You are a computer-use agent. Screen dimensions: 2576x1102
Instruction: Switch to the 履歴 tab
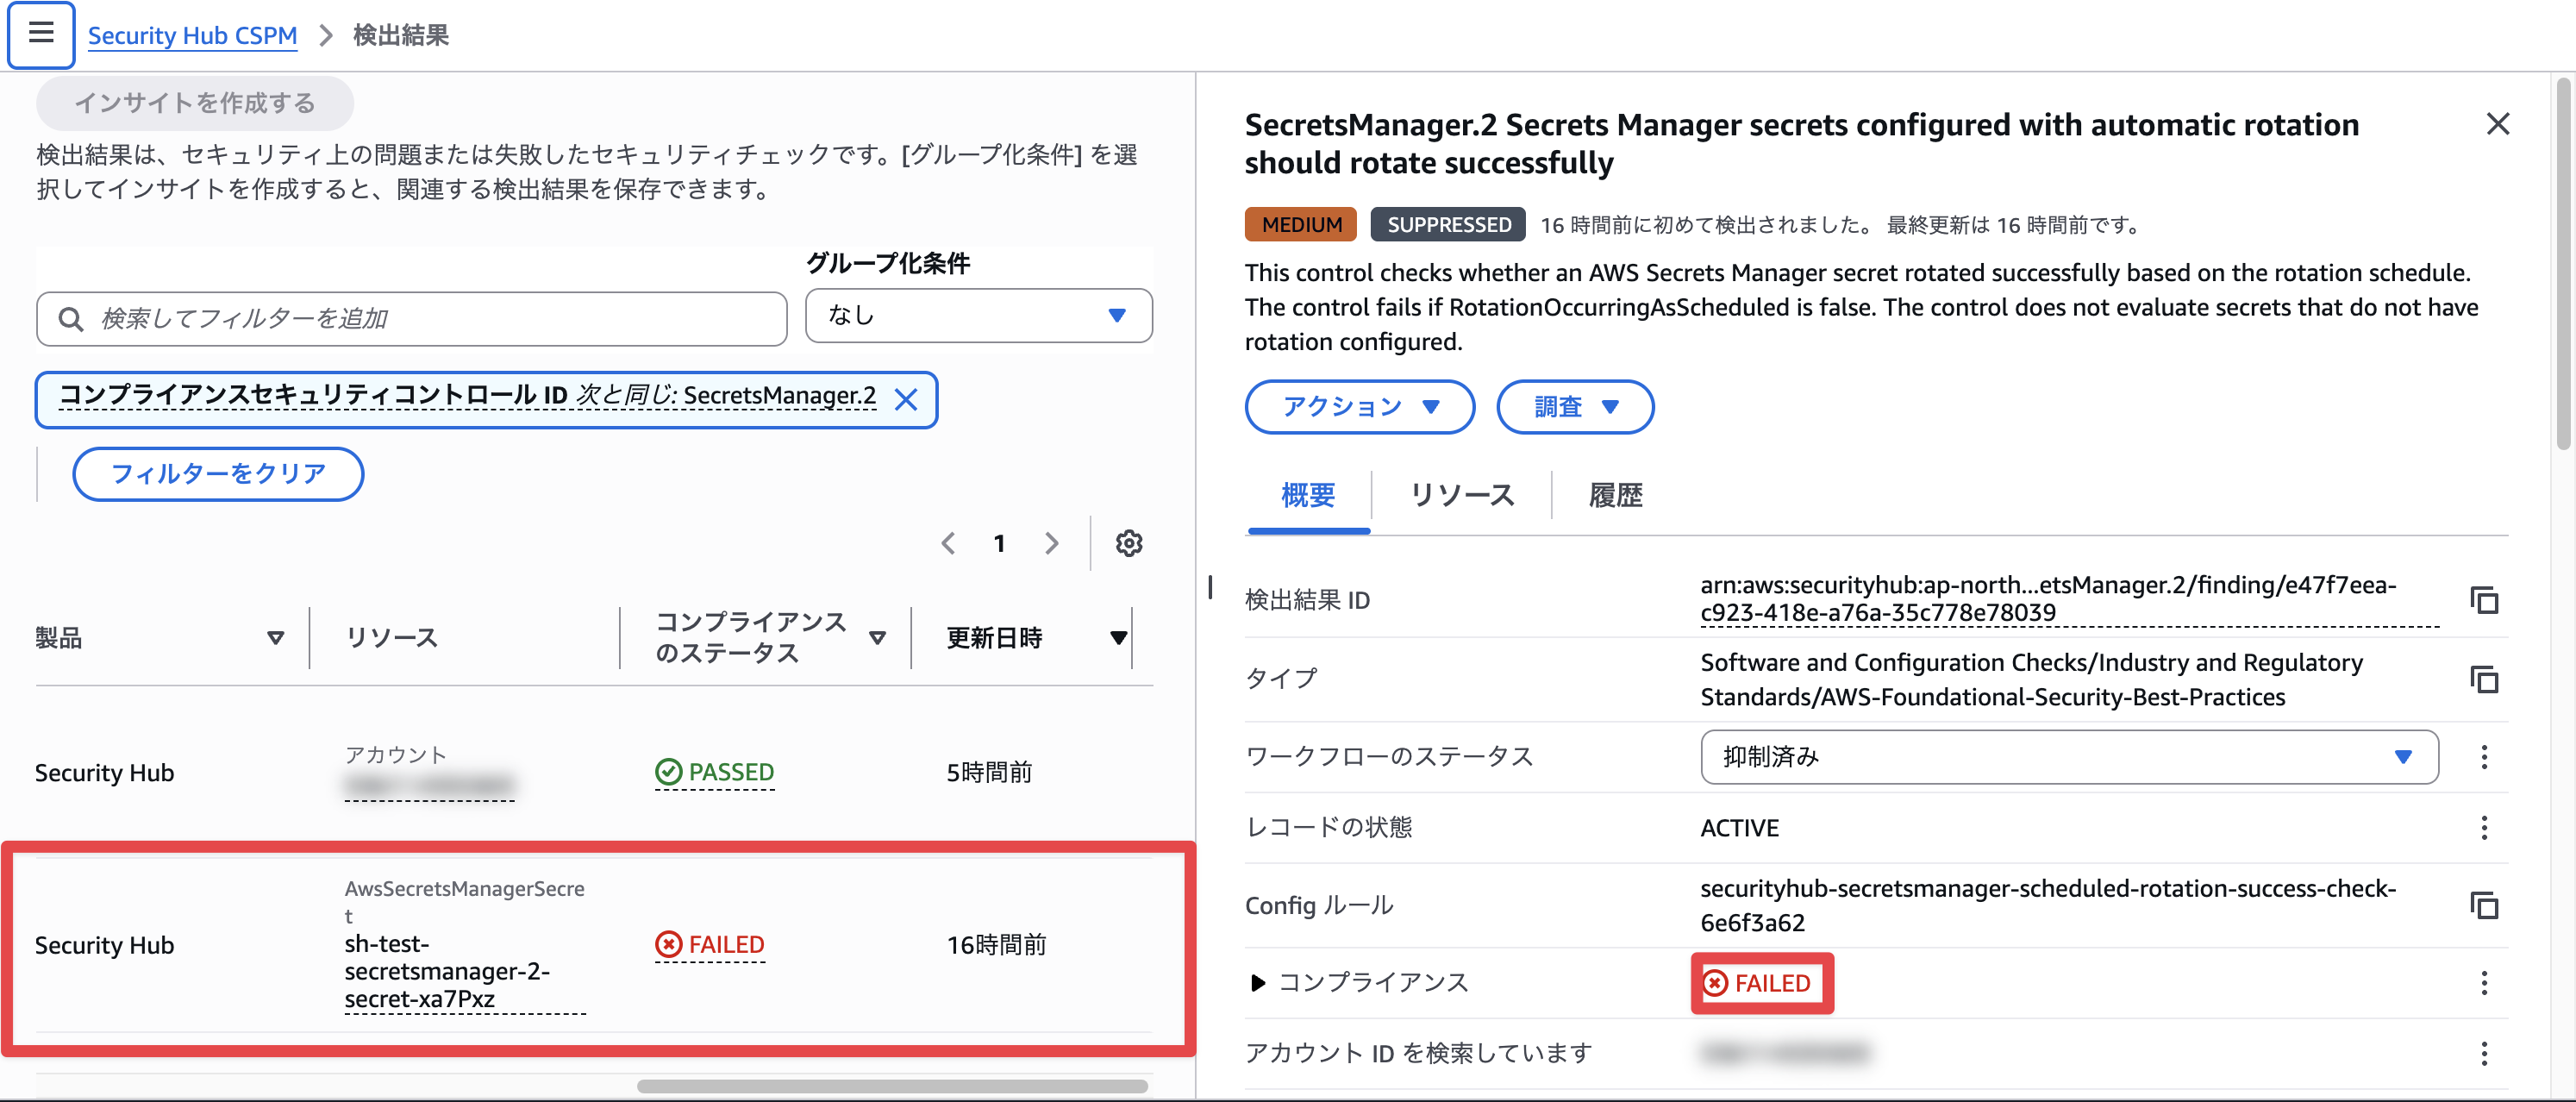coord(1615,495)
